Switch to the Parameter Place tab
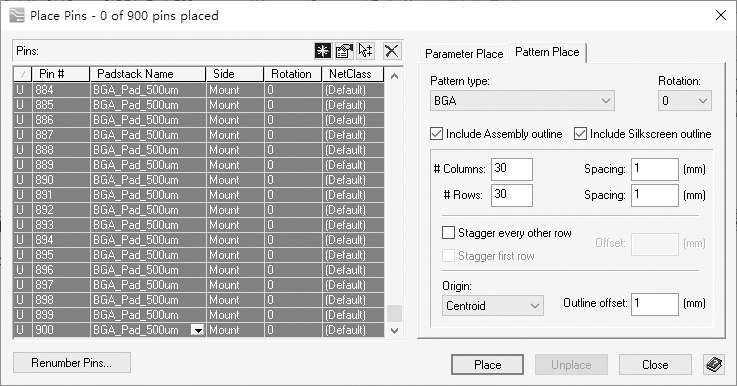737x386 pixels. point(464,54)
